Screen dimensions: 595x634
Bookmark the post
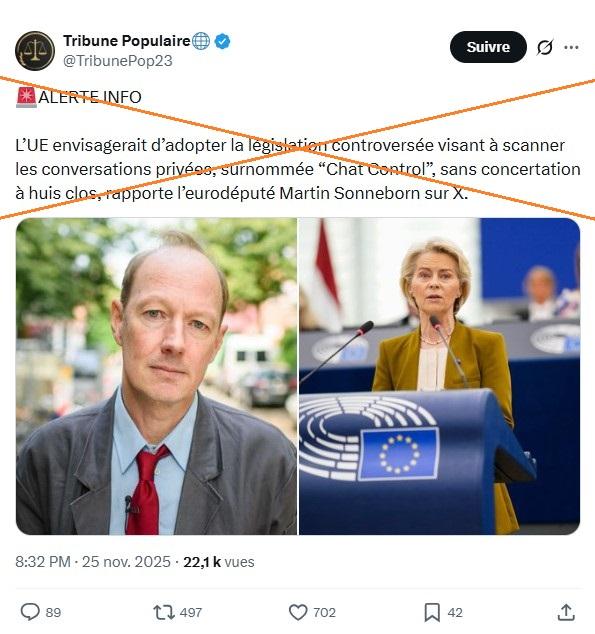pyautogui.click(x=432, y=612)
